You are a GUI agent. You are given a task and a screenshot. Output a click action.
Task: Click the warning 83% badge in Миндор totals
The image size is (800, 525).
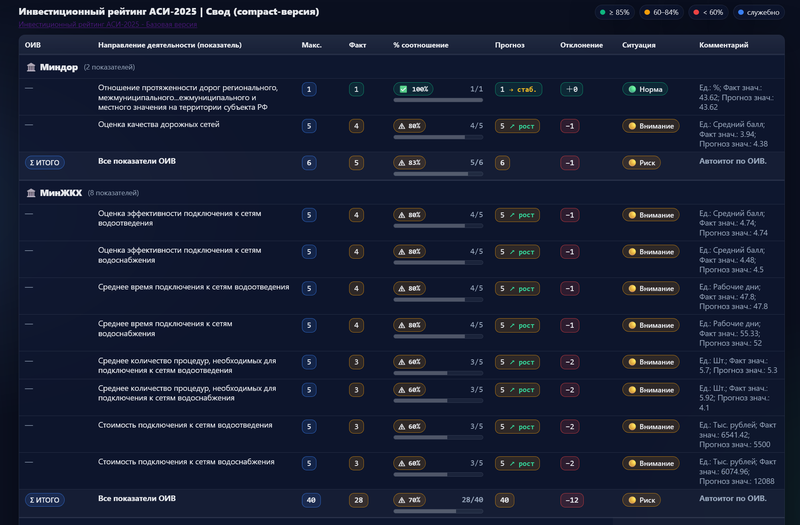point(409,163)
